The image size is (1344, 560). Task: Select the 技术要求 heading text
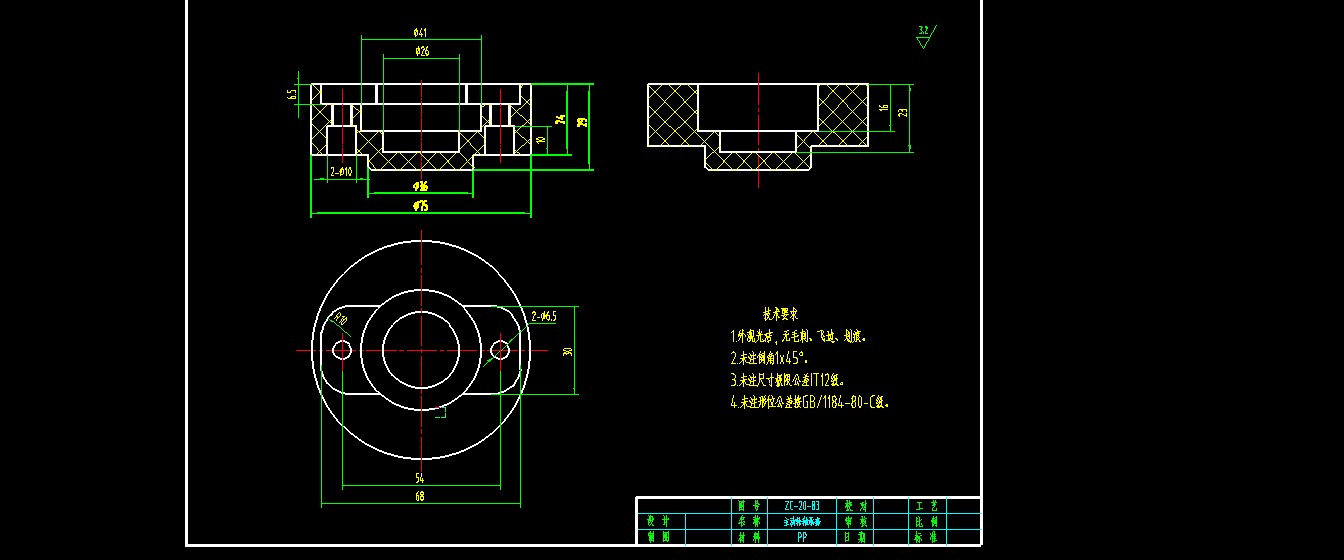(780, 314)
